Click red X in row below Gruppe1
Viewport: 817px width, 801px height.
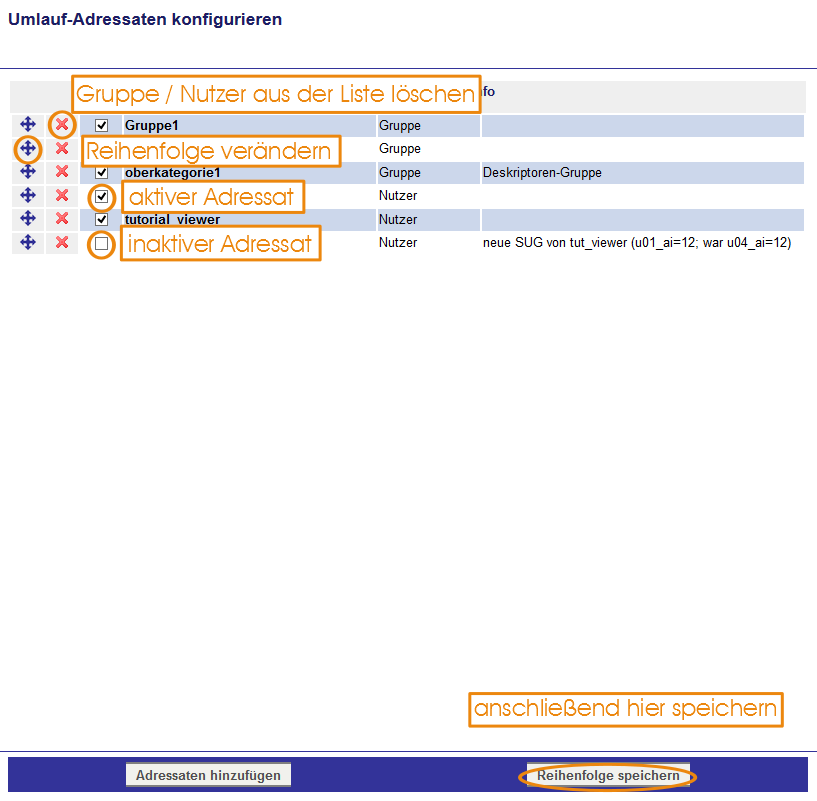tap(62, 149)
